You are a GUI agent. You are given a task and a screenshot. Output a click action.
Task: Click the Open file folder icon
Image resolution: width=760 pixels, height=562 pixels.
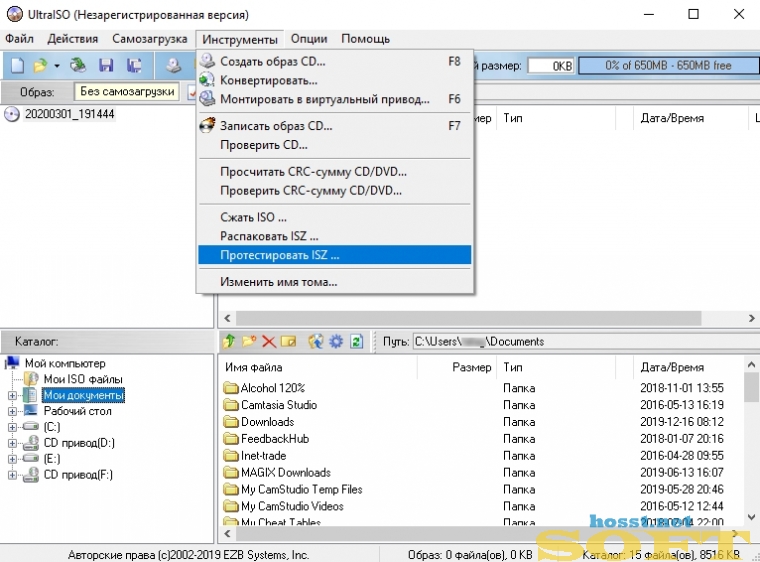(41, 65)
